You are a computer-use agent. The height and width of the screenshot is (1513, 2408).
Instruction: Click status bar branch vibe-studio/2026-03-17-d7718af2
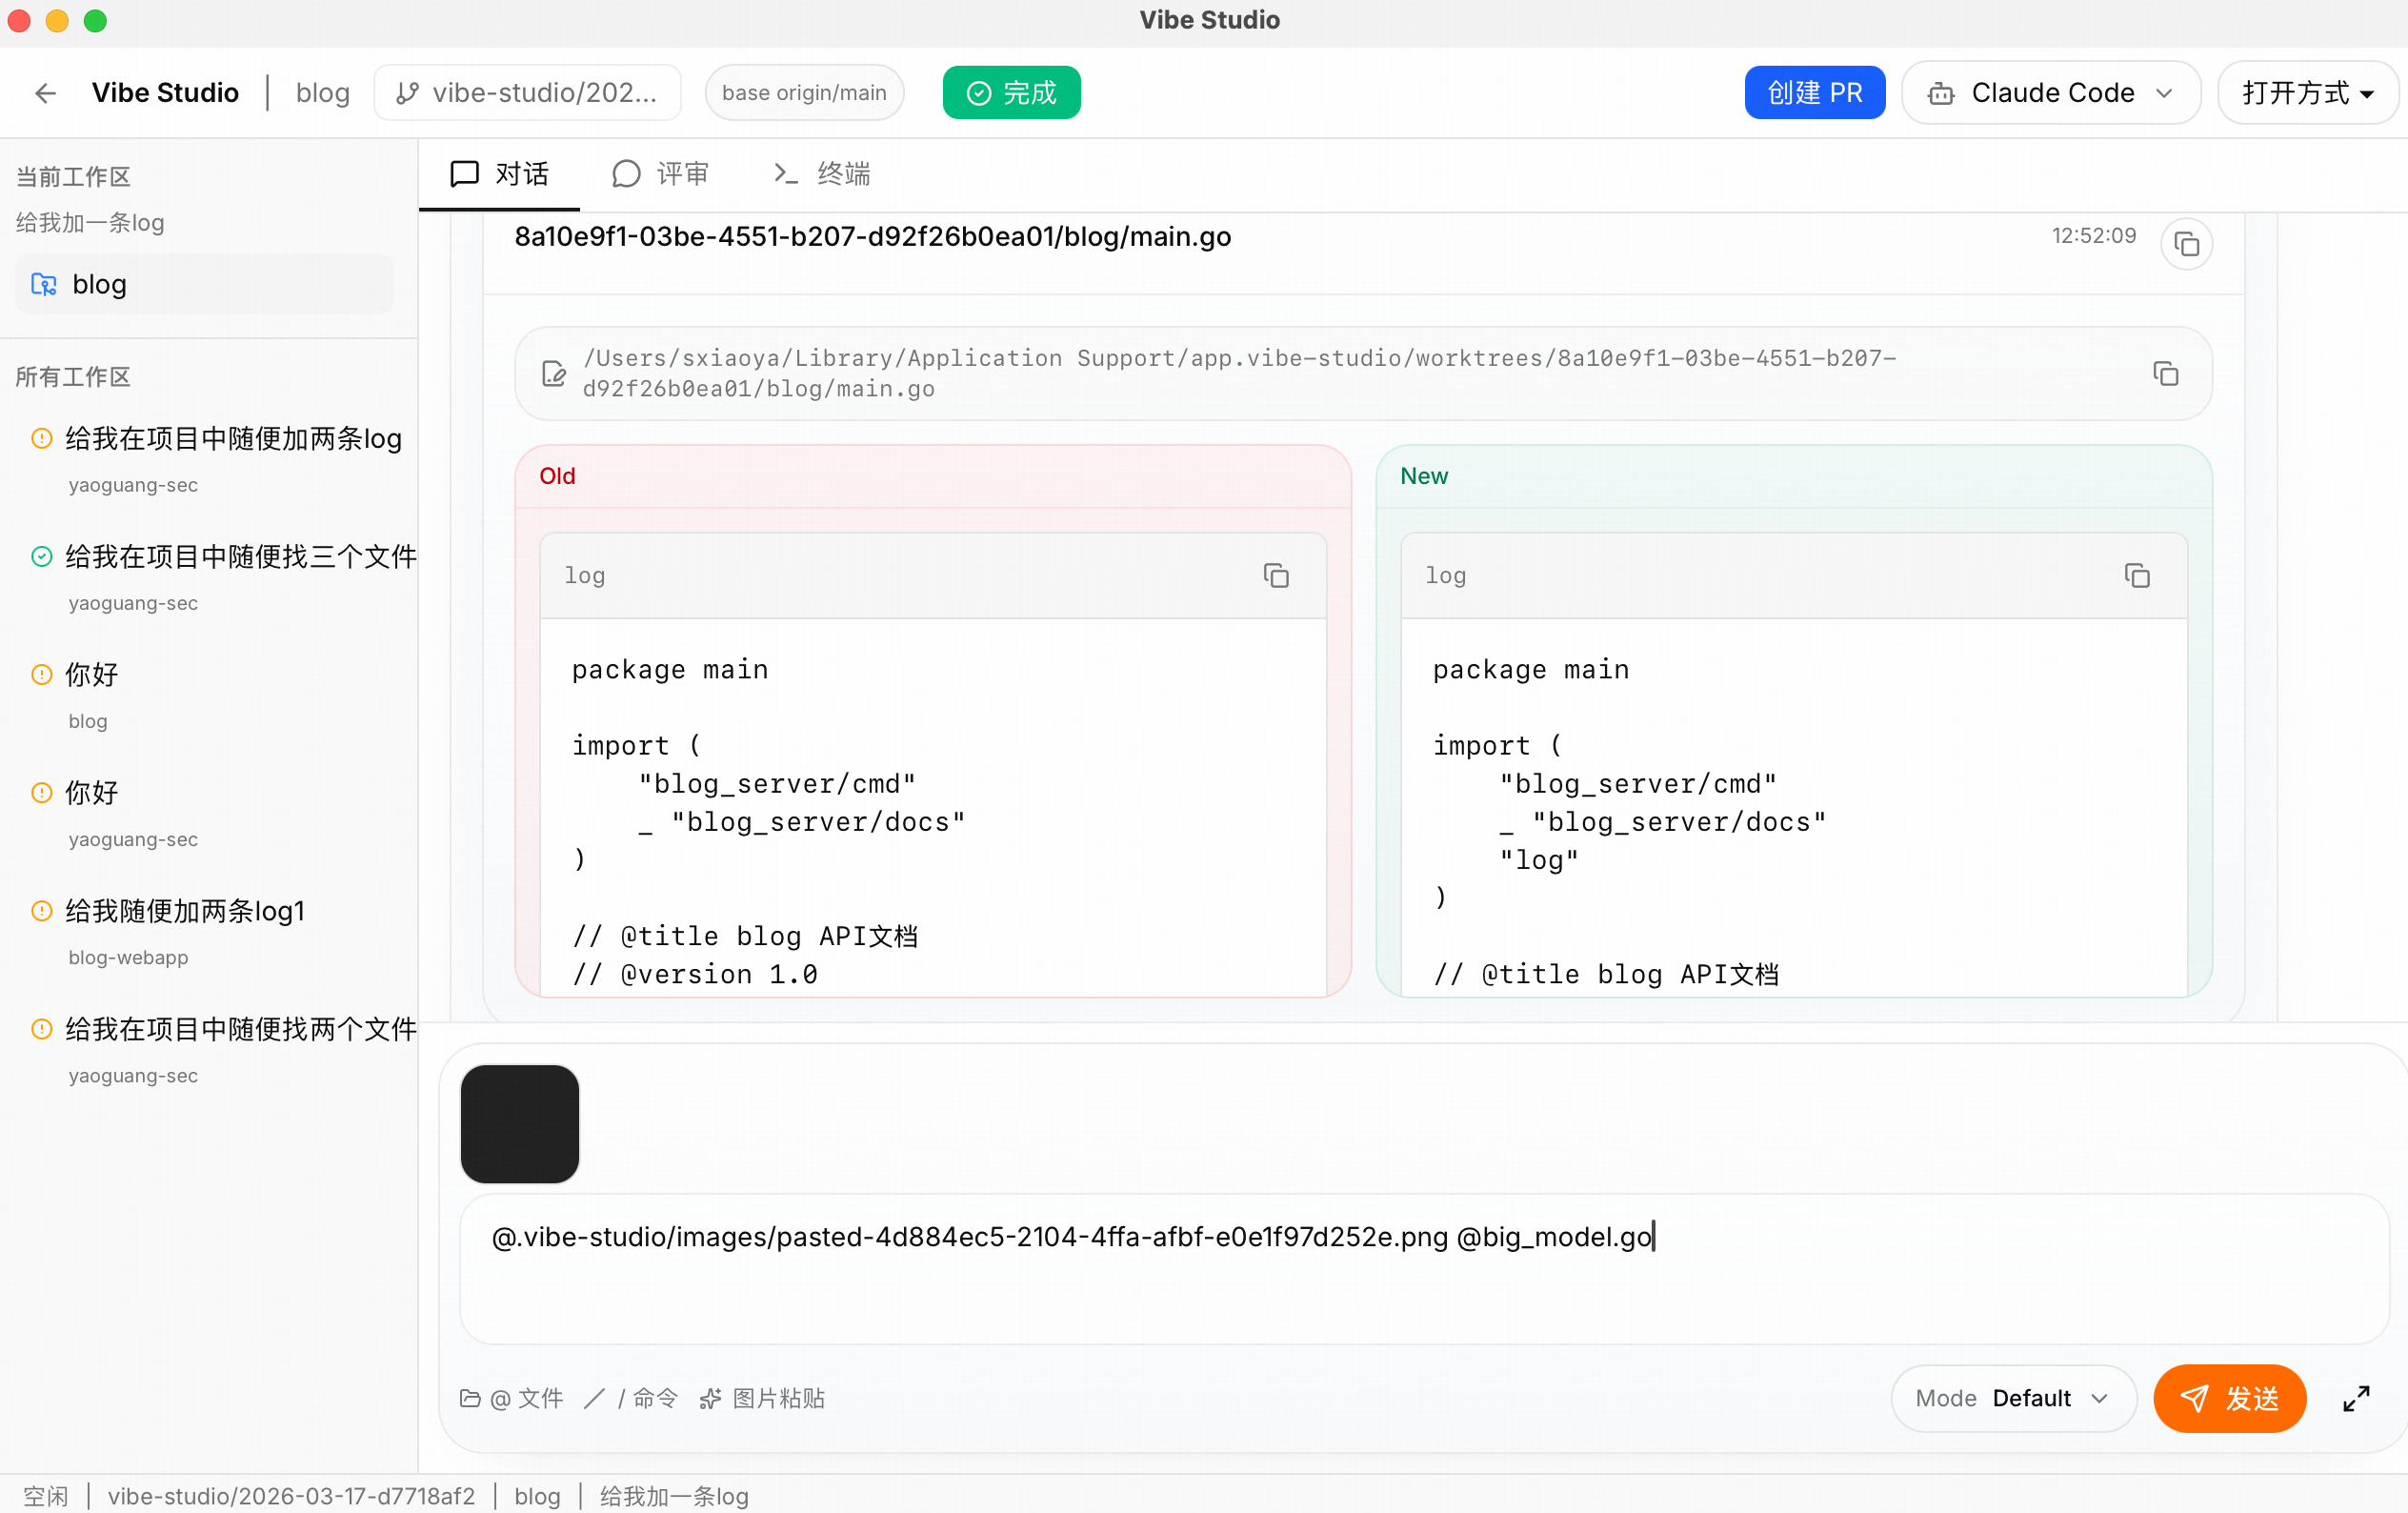point(291,1496)
